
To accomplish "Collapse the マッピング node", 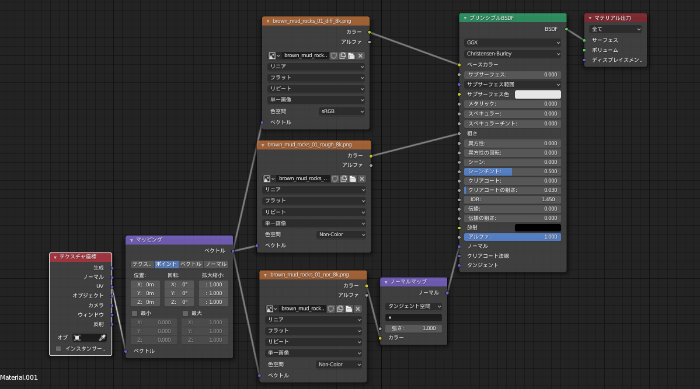I will pyautogui.click(x=131, y=240).
